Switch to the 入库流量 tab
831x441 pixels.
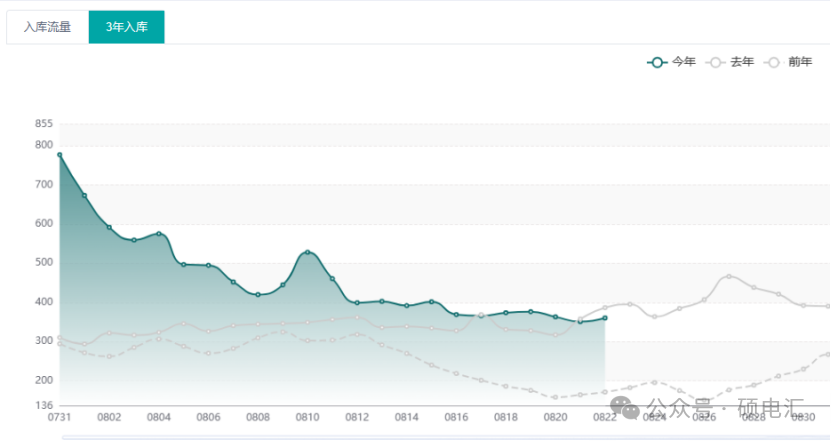coord(47,27)
